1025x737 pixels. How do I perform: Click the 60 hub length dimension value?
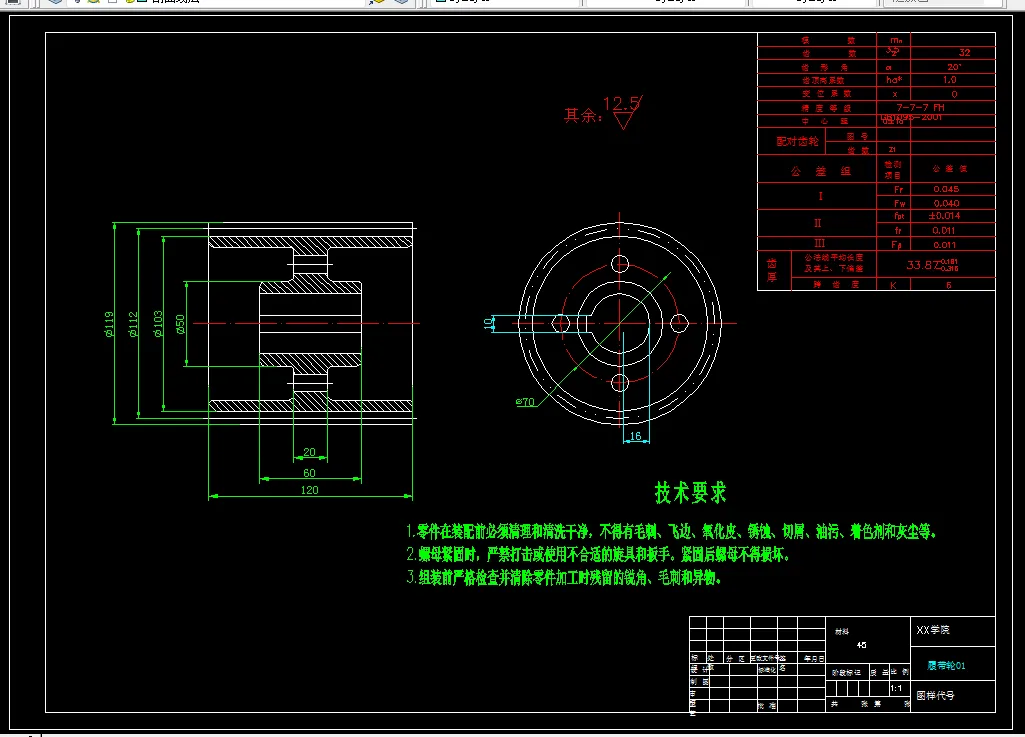(309, 473)
